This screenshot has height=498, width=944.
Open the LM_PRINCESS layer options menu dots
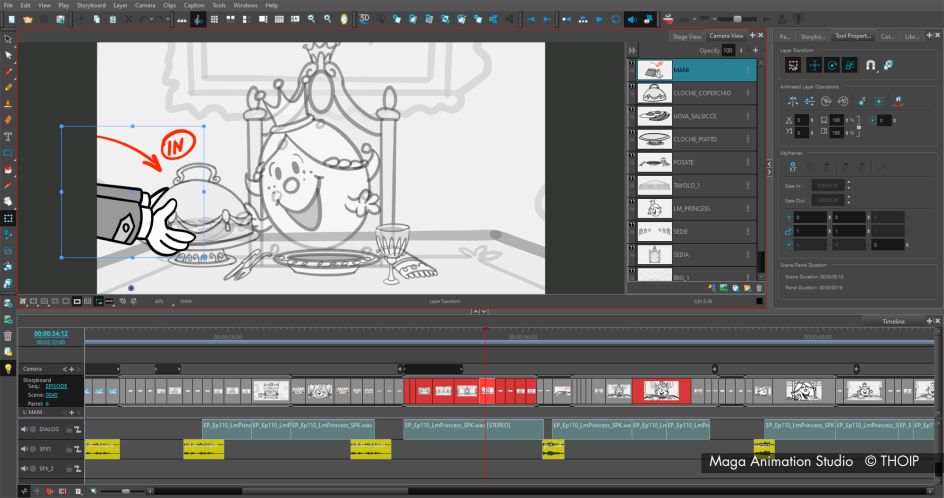point(748,208)
